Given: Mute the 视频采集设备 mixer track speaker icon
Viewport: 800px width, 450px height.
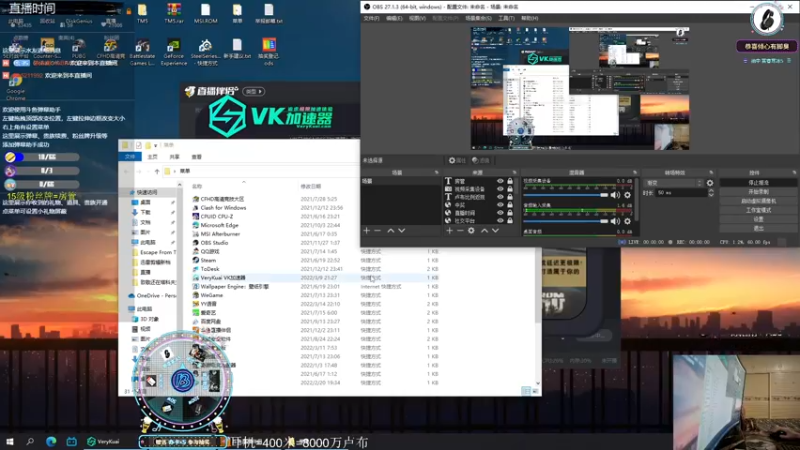Looking at the screenshot, I should pyautogui.click(x=615, y=195).
